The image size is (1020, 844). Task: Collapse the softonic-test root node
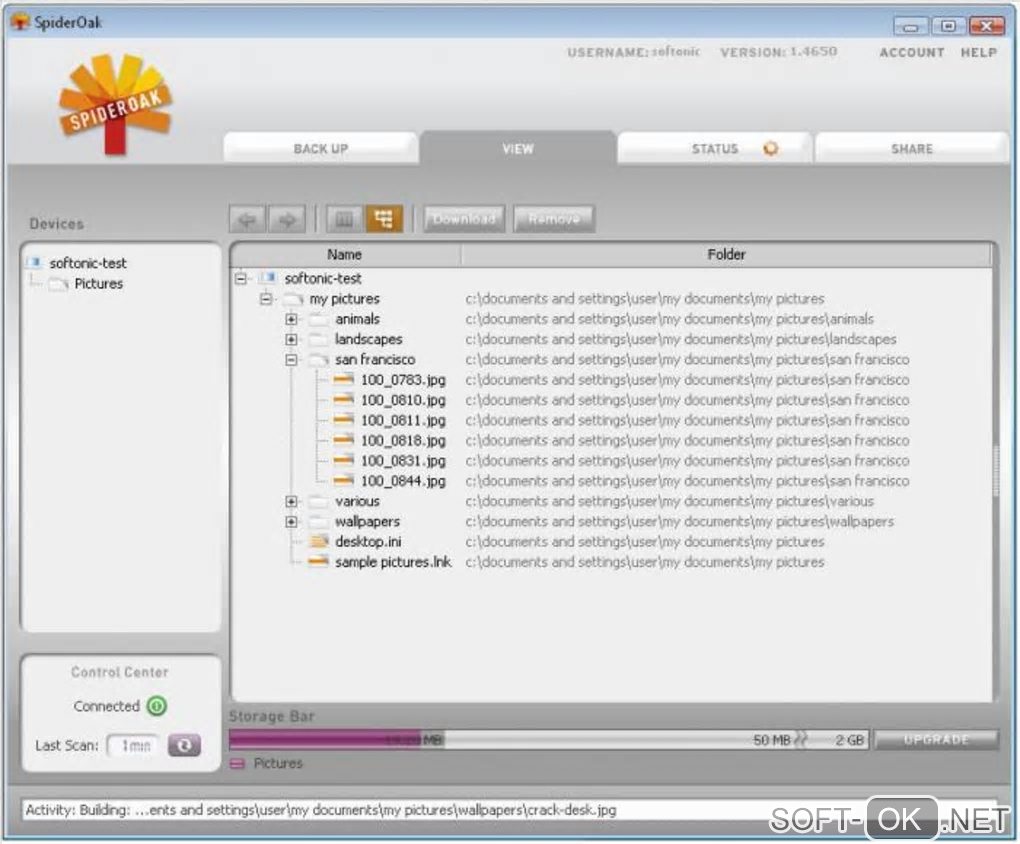pos(241,279)
